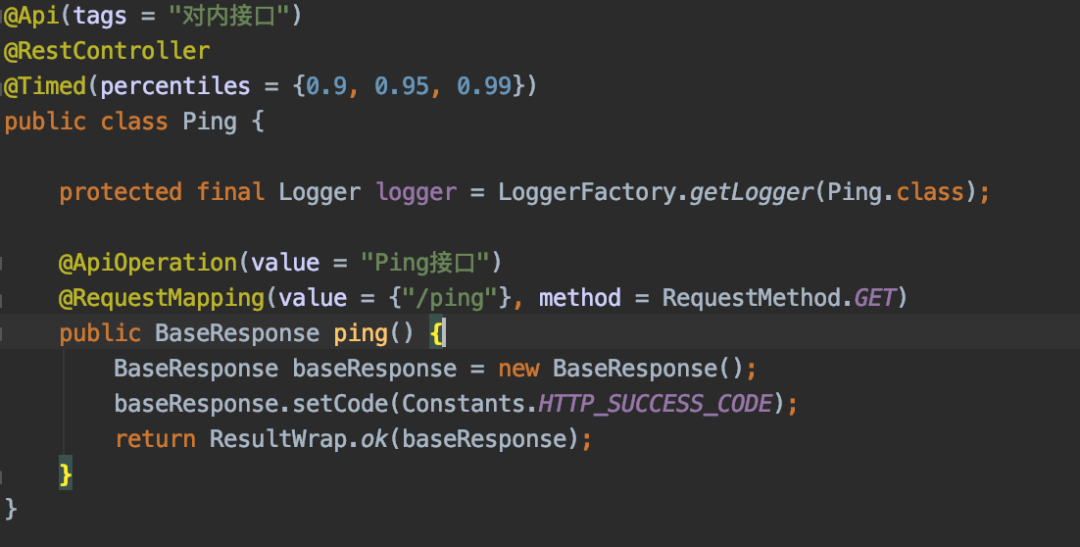Click the fold marker beside @ApiOperation

pyautogui.click(x=3, y=263)
